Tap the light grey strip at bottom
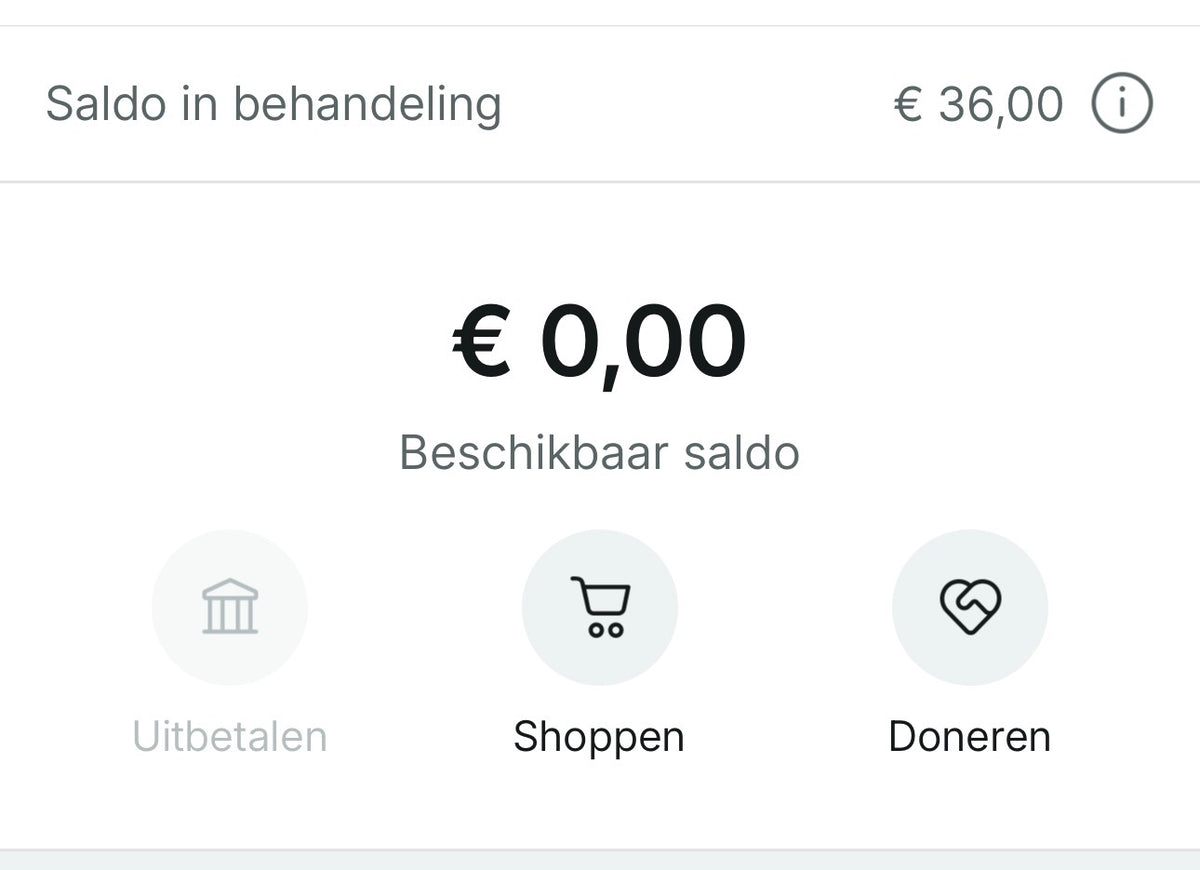This screenshot has width=1200, height=870. pos(600,861)
